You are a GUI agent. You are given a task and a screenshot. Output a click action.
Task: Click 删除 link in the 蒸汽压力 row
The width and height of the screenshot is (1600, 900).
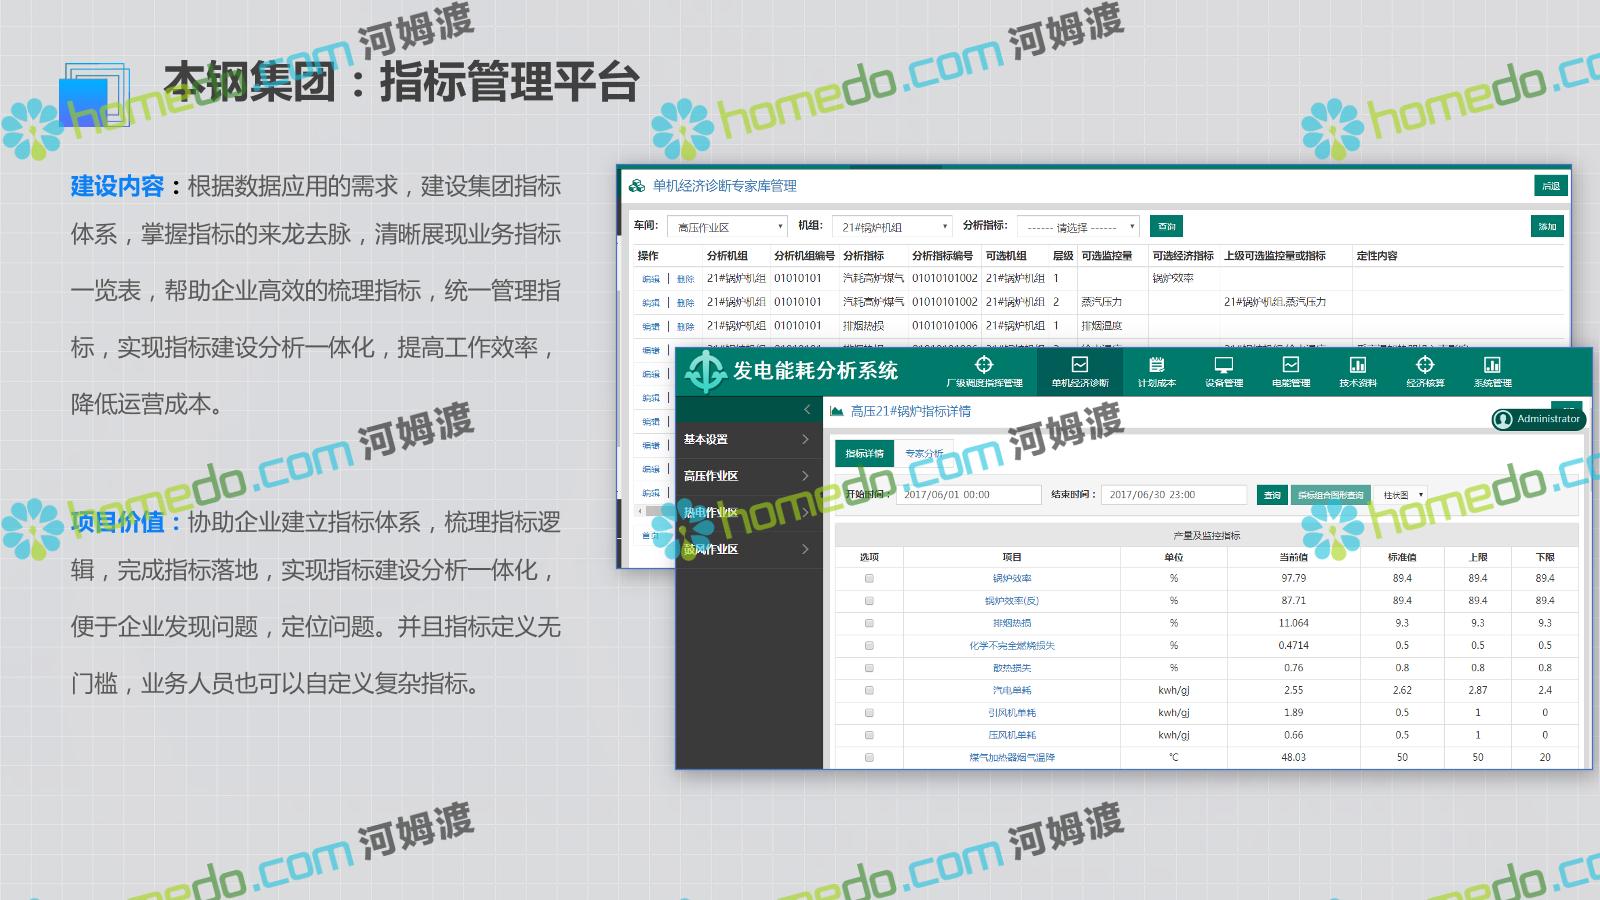click(685, 302)
